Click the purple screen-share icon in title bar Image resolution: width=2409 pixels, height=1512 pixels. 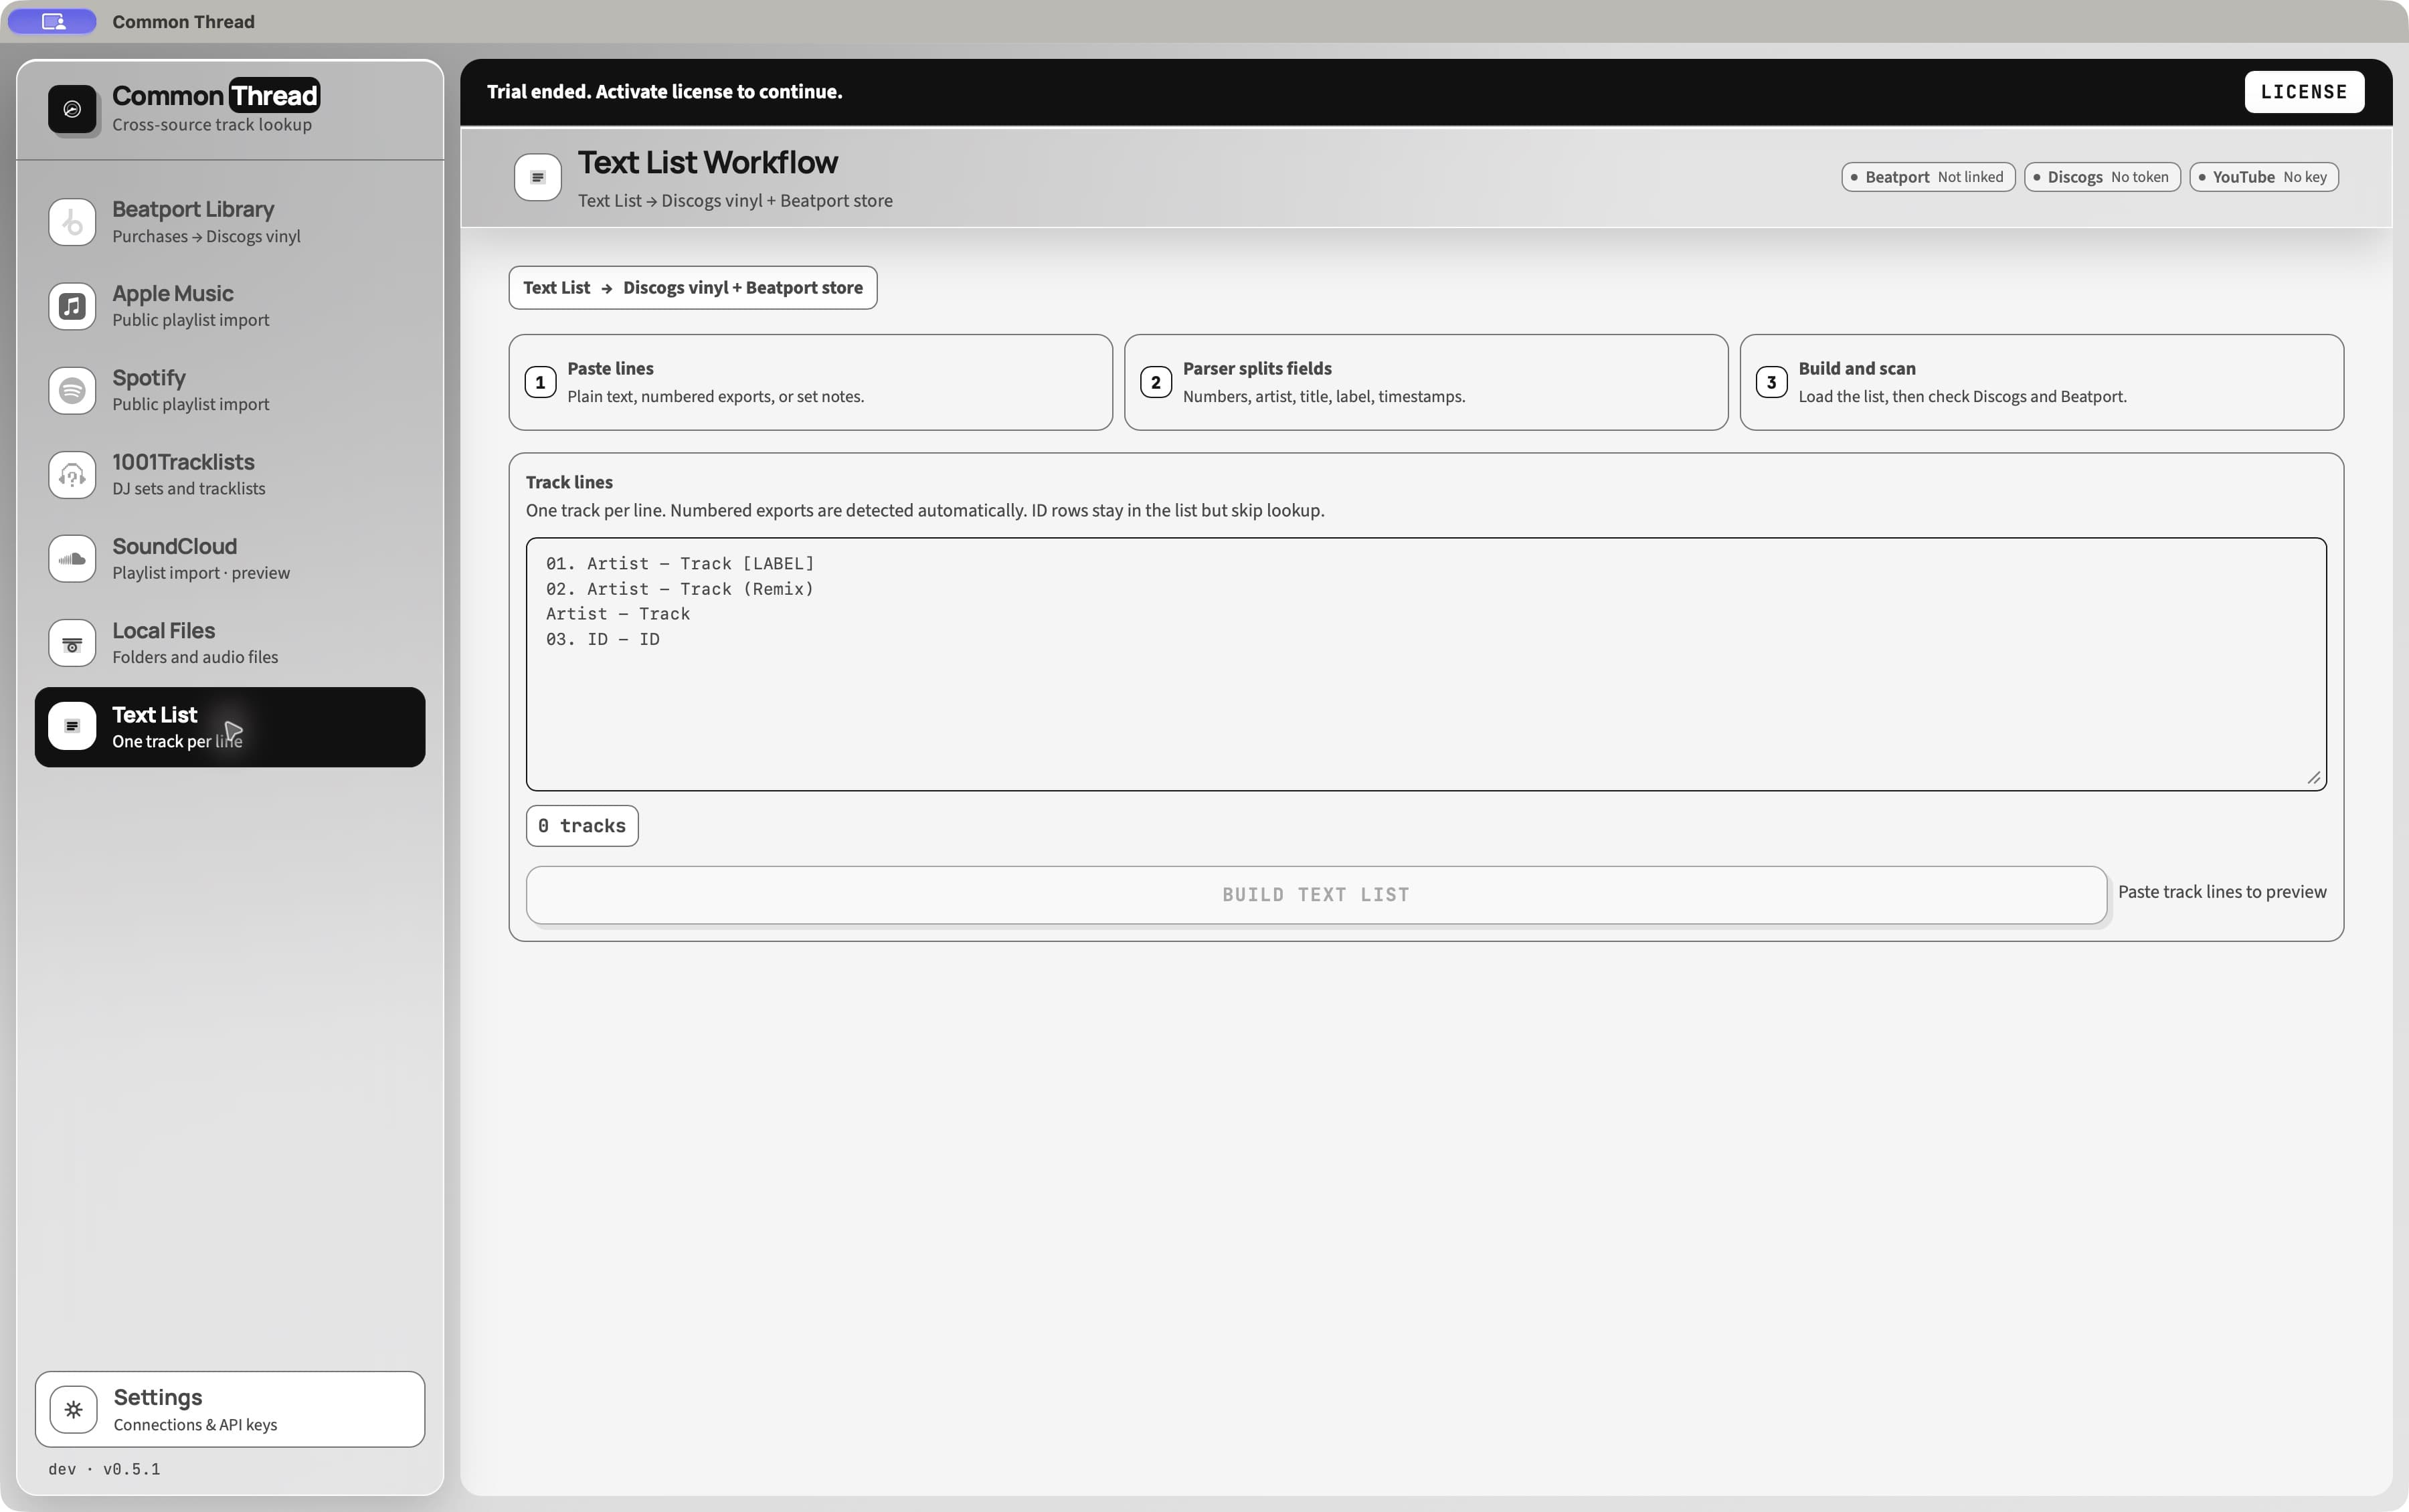[53, 21]
